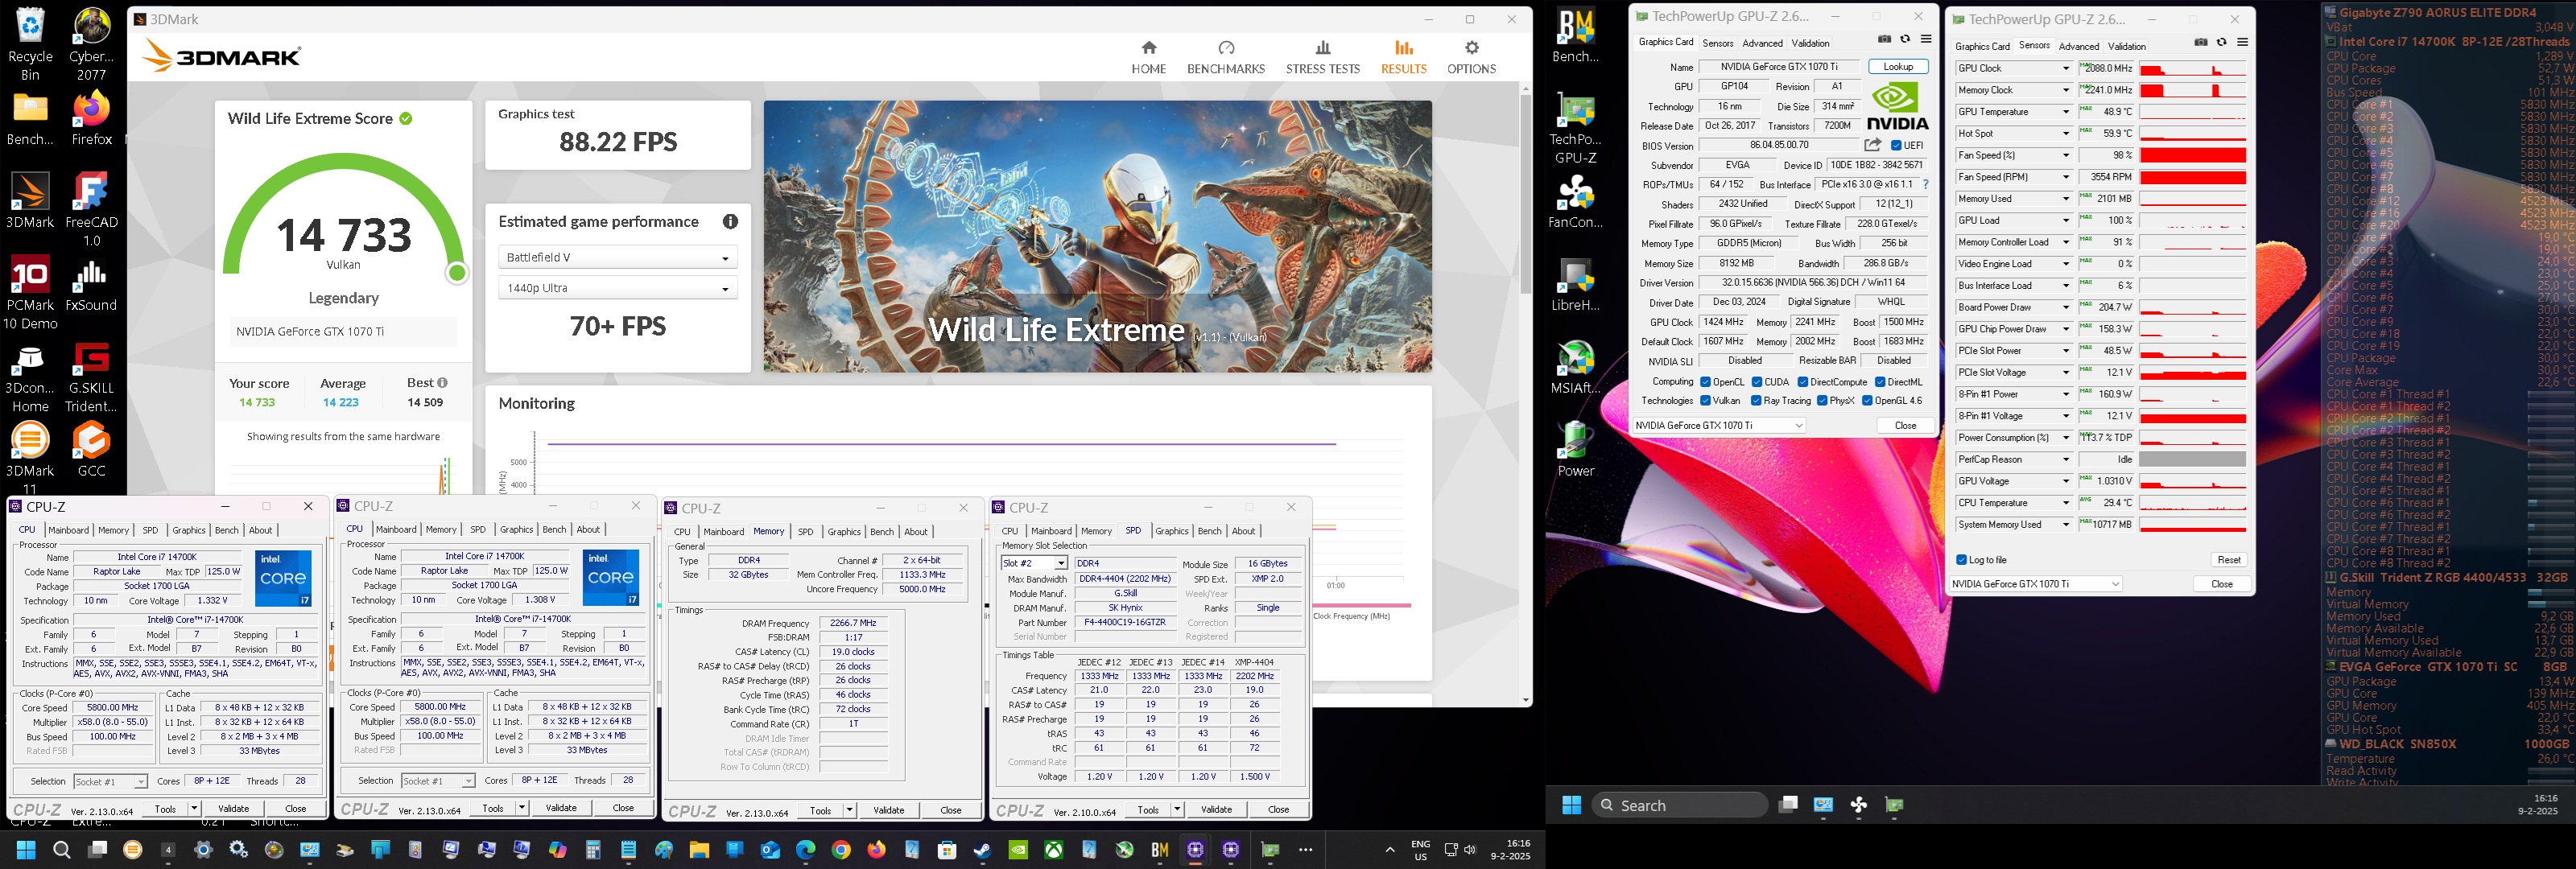Open Google Chrome from taskbar

(x=841, y=850)
